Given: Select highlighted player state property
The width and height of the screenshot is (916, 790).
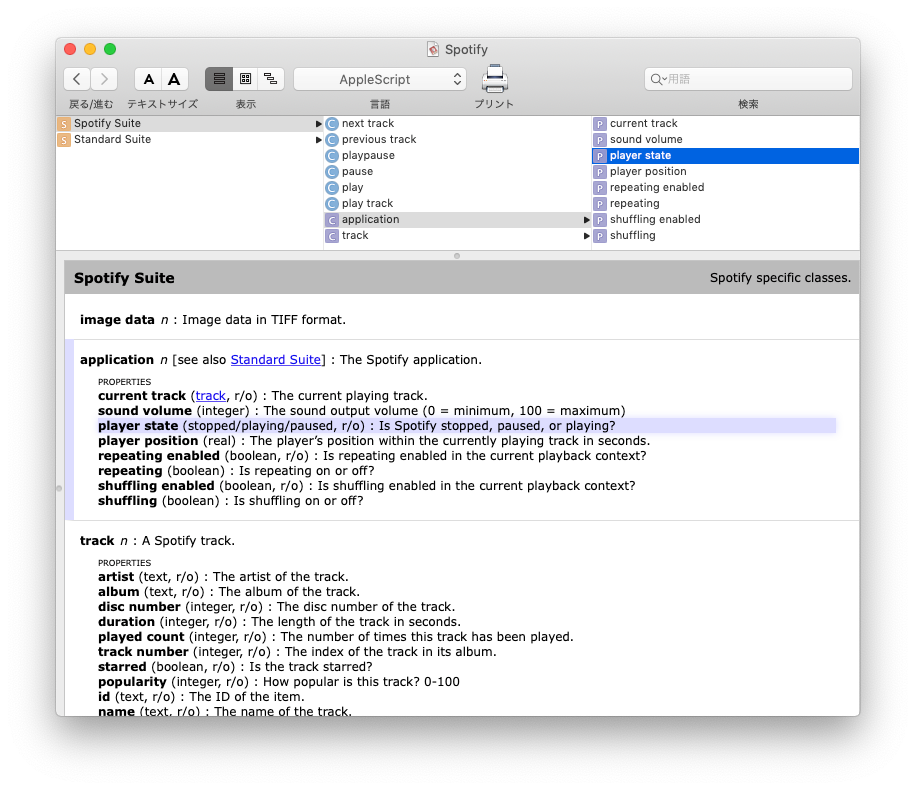Looking at the screenshot, I should pos(726,155).
